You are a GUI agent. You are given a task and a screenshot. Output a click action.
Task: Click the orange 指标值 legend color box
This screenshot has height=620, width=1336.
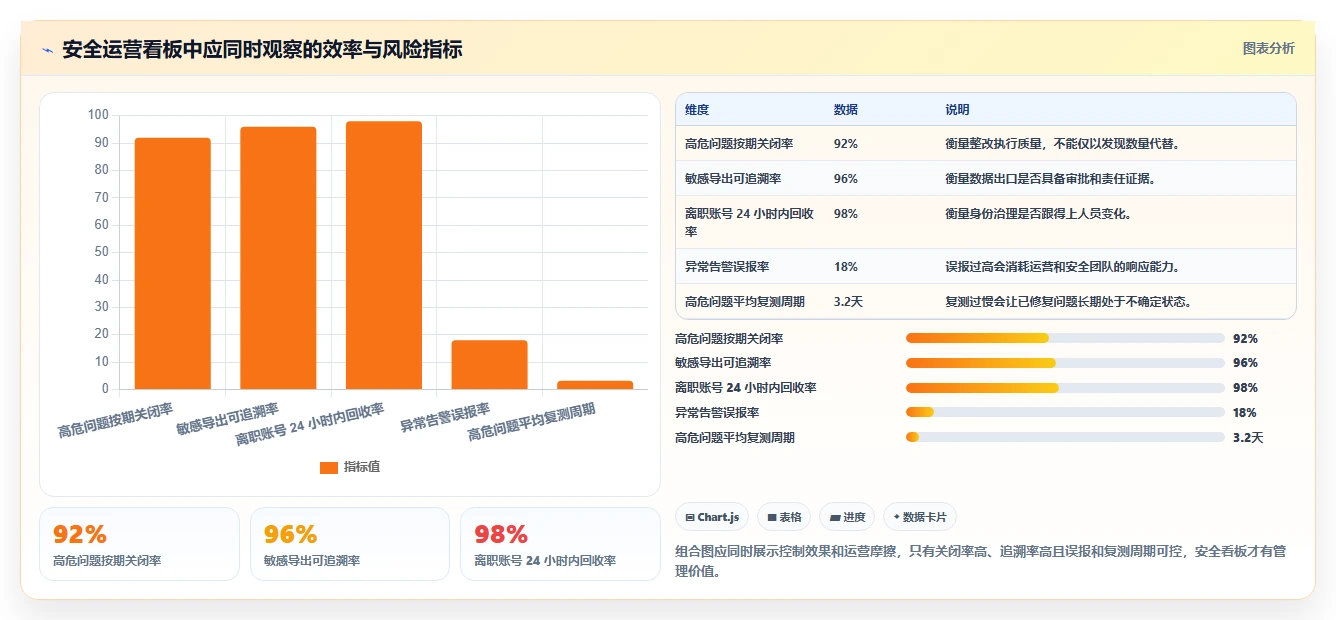[329, 468]
